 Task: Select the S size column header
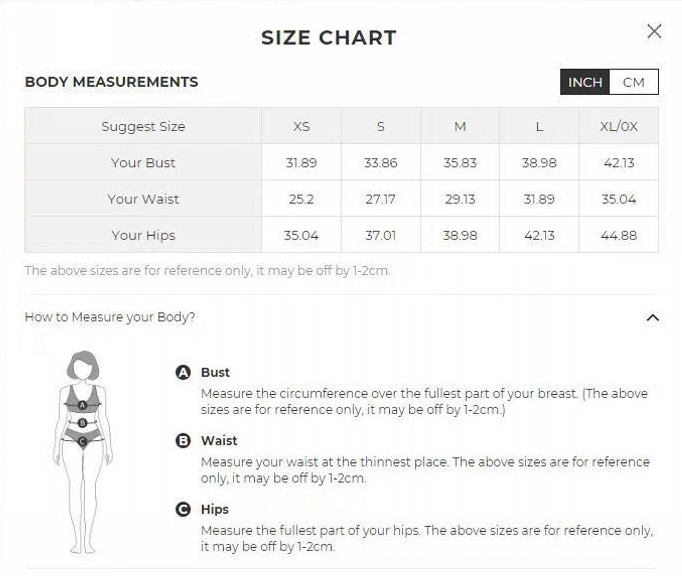pyautogui.click(x=381, y=127)
